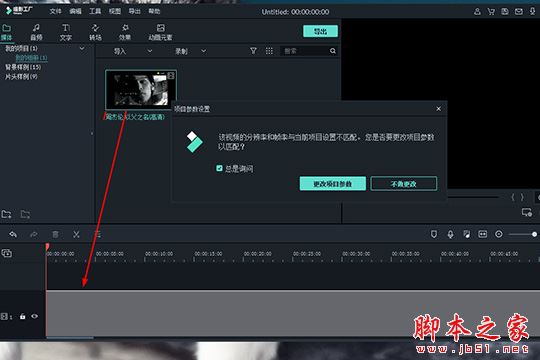The height and width of the screenshot is (360, 540).
Task: Click the add new folder icon
Action: [6, 214]
